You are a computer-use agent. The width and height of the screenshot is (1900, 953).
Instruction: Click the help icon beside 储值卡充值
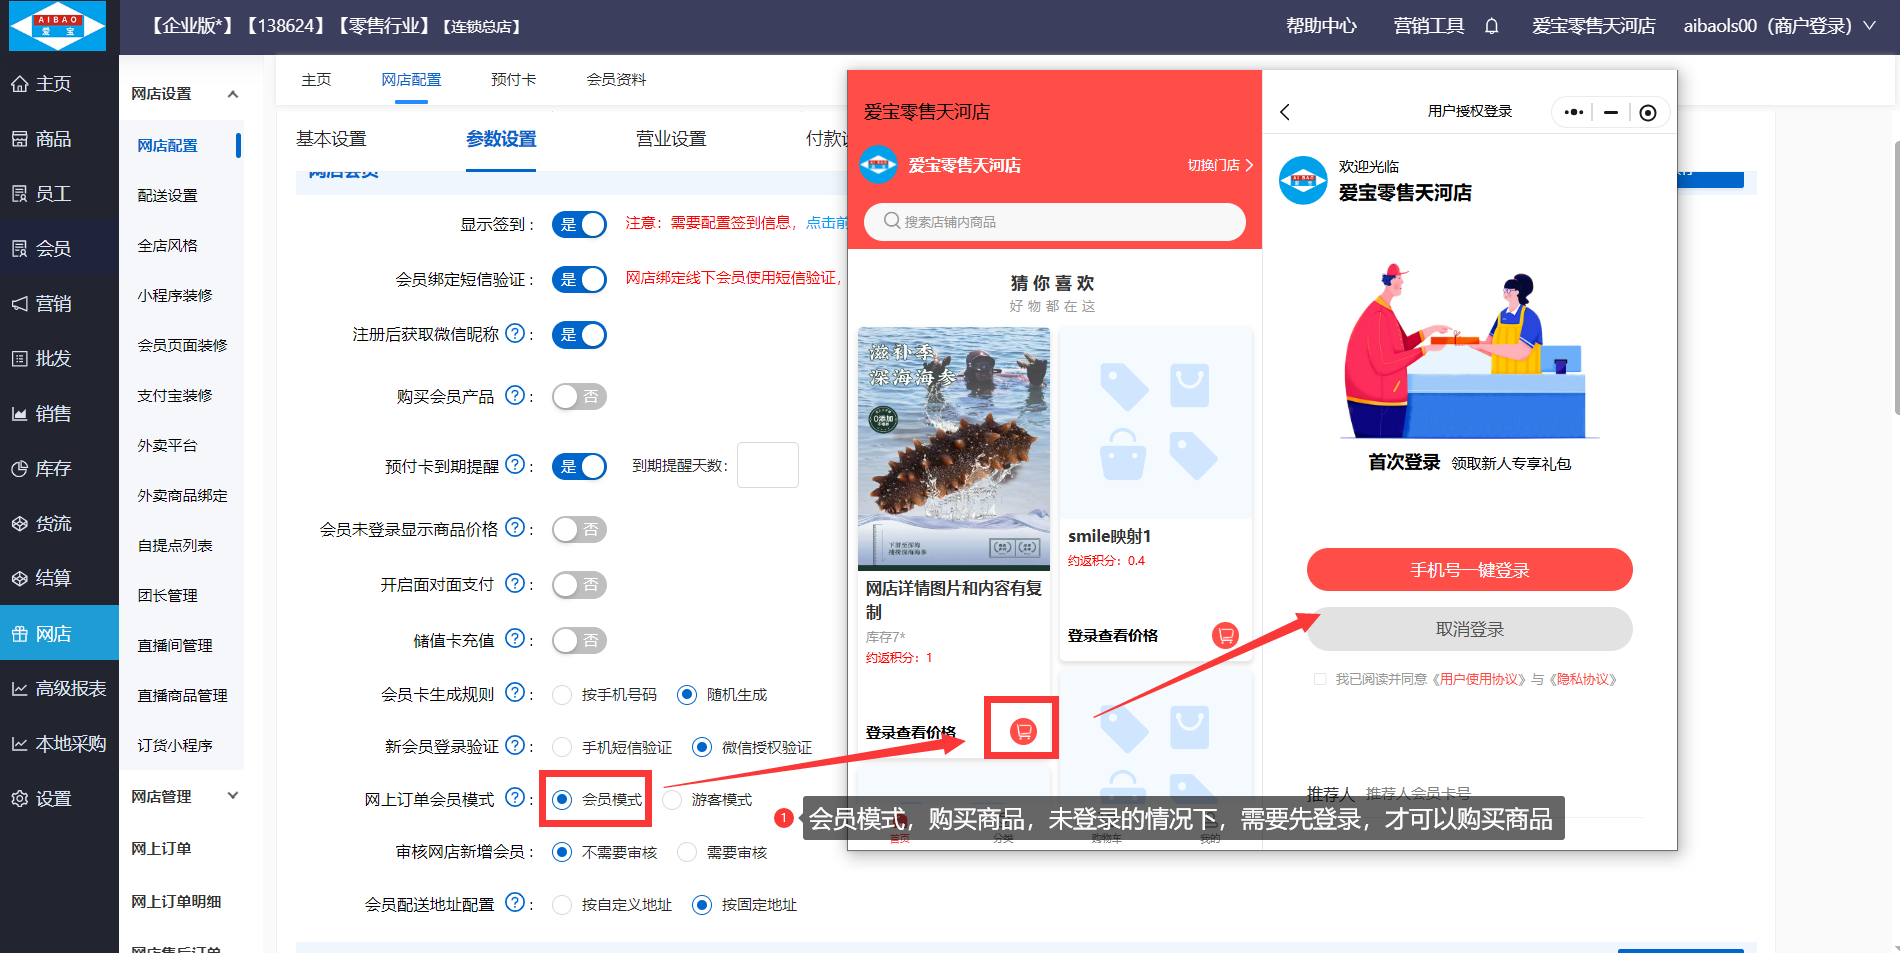point(514,639)
